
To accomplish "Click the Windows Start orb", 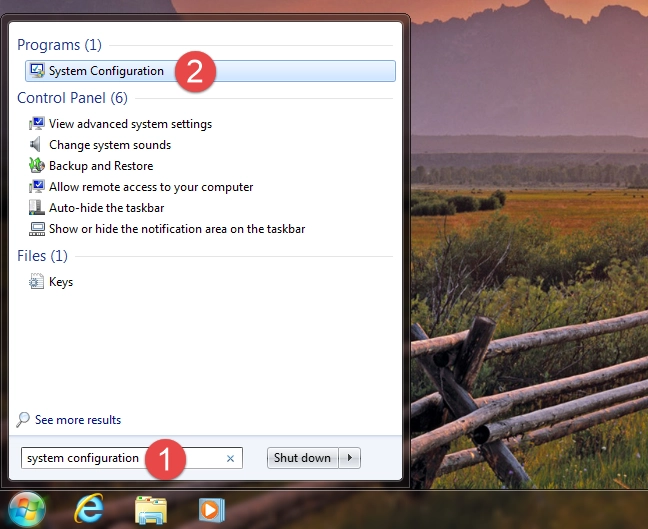I will (27, 510).
